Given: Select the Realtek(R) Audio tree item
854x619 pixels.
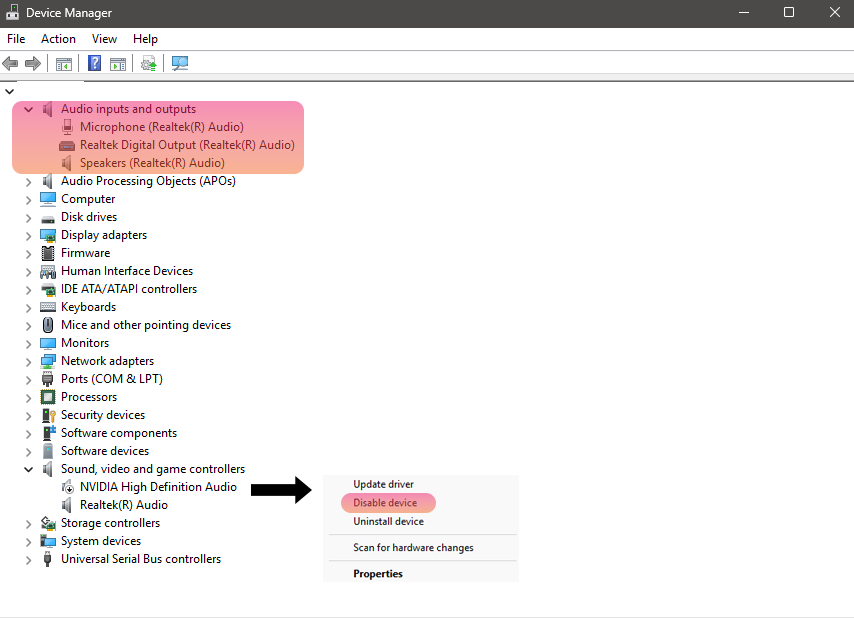Looking at the screenshot, I should click(124, 505).
